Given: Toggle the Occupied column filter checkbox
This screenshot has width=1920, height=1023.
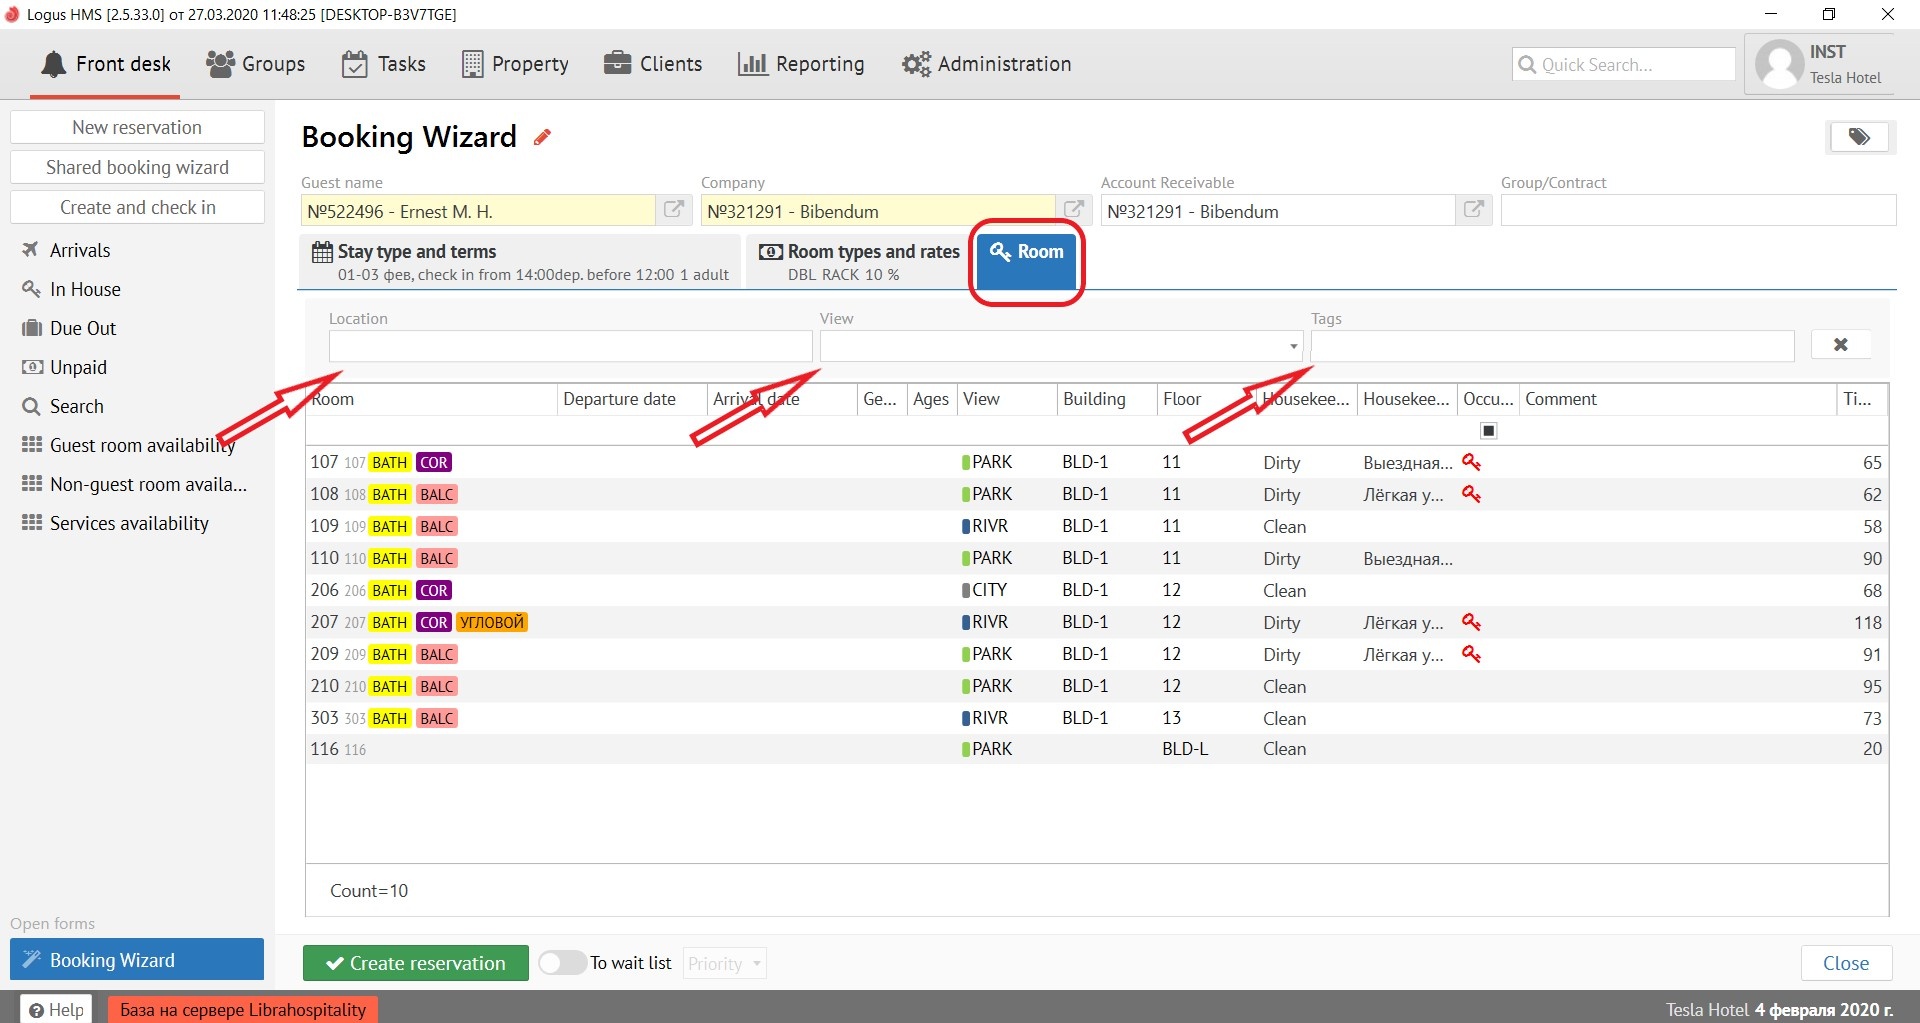Looking at the screenshot, I should tap(1488, 431).
